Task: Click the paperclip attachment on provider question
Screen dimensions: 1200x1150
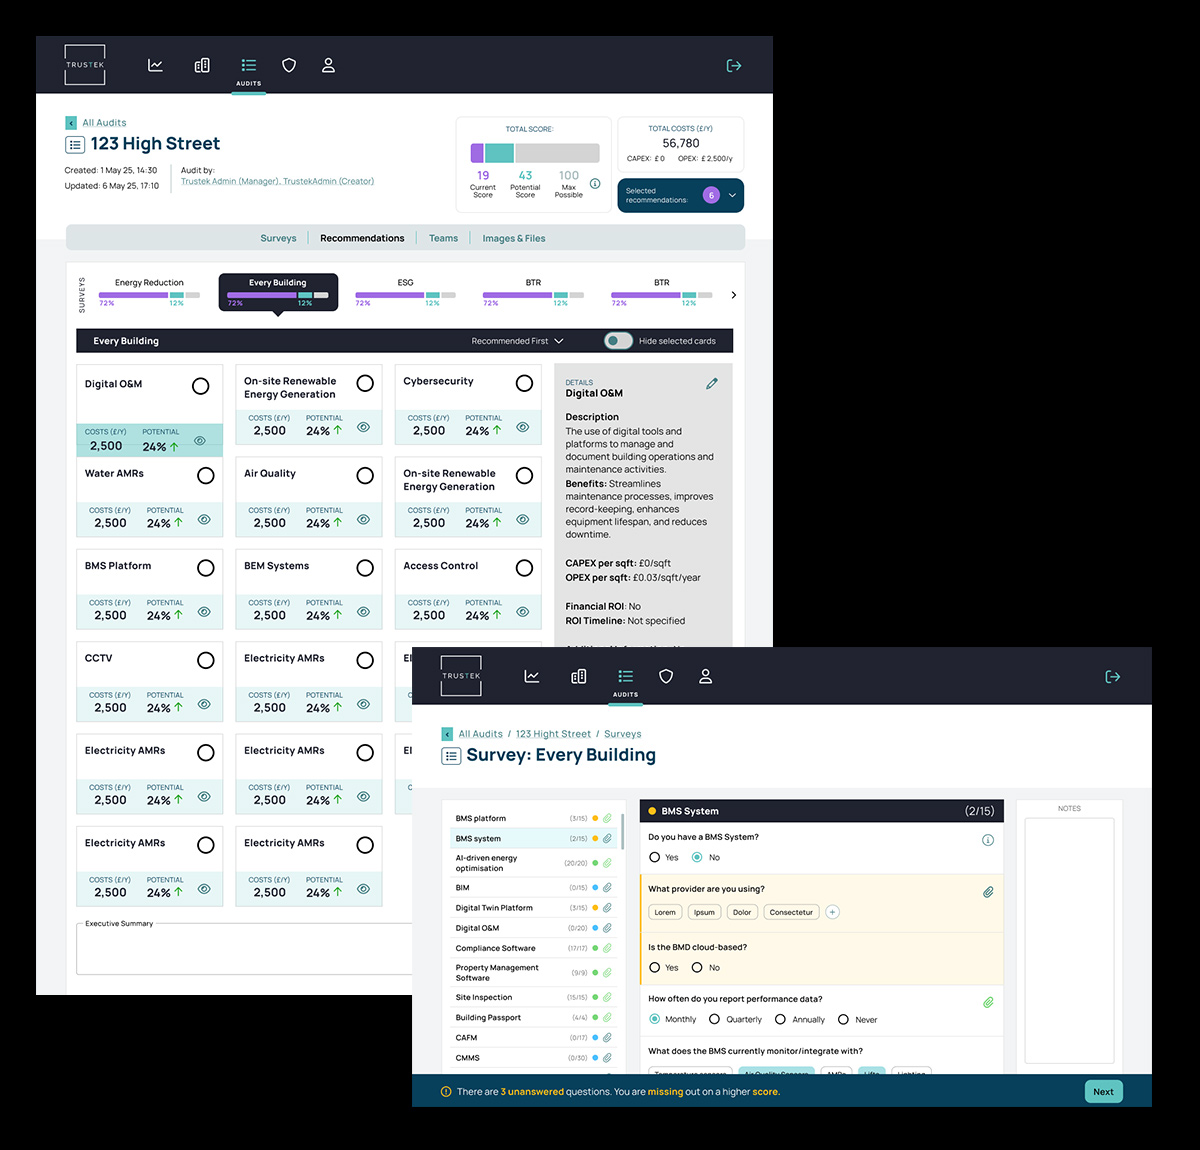Action: (989, 891)
